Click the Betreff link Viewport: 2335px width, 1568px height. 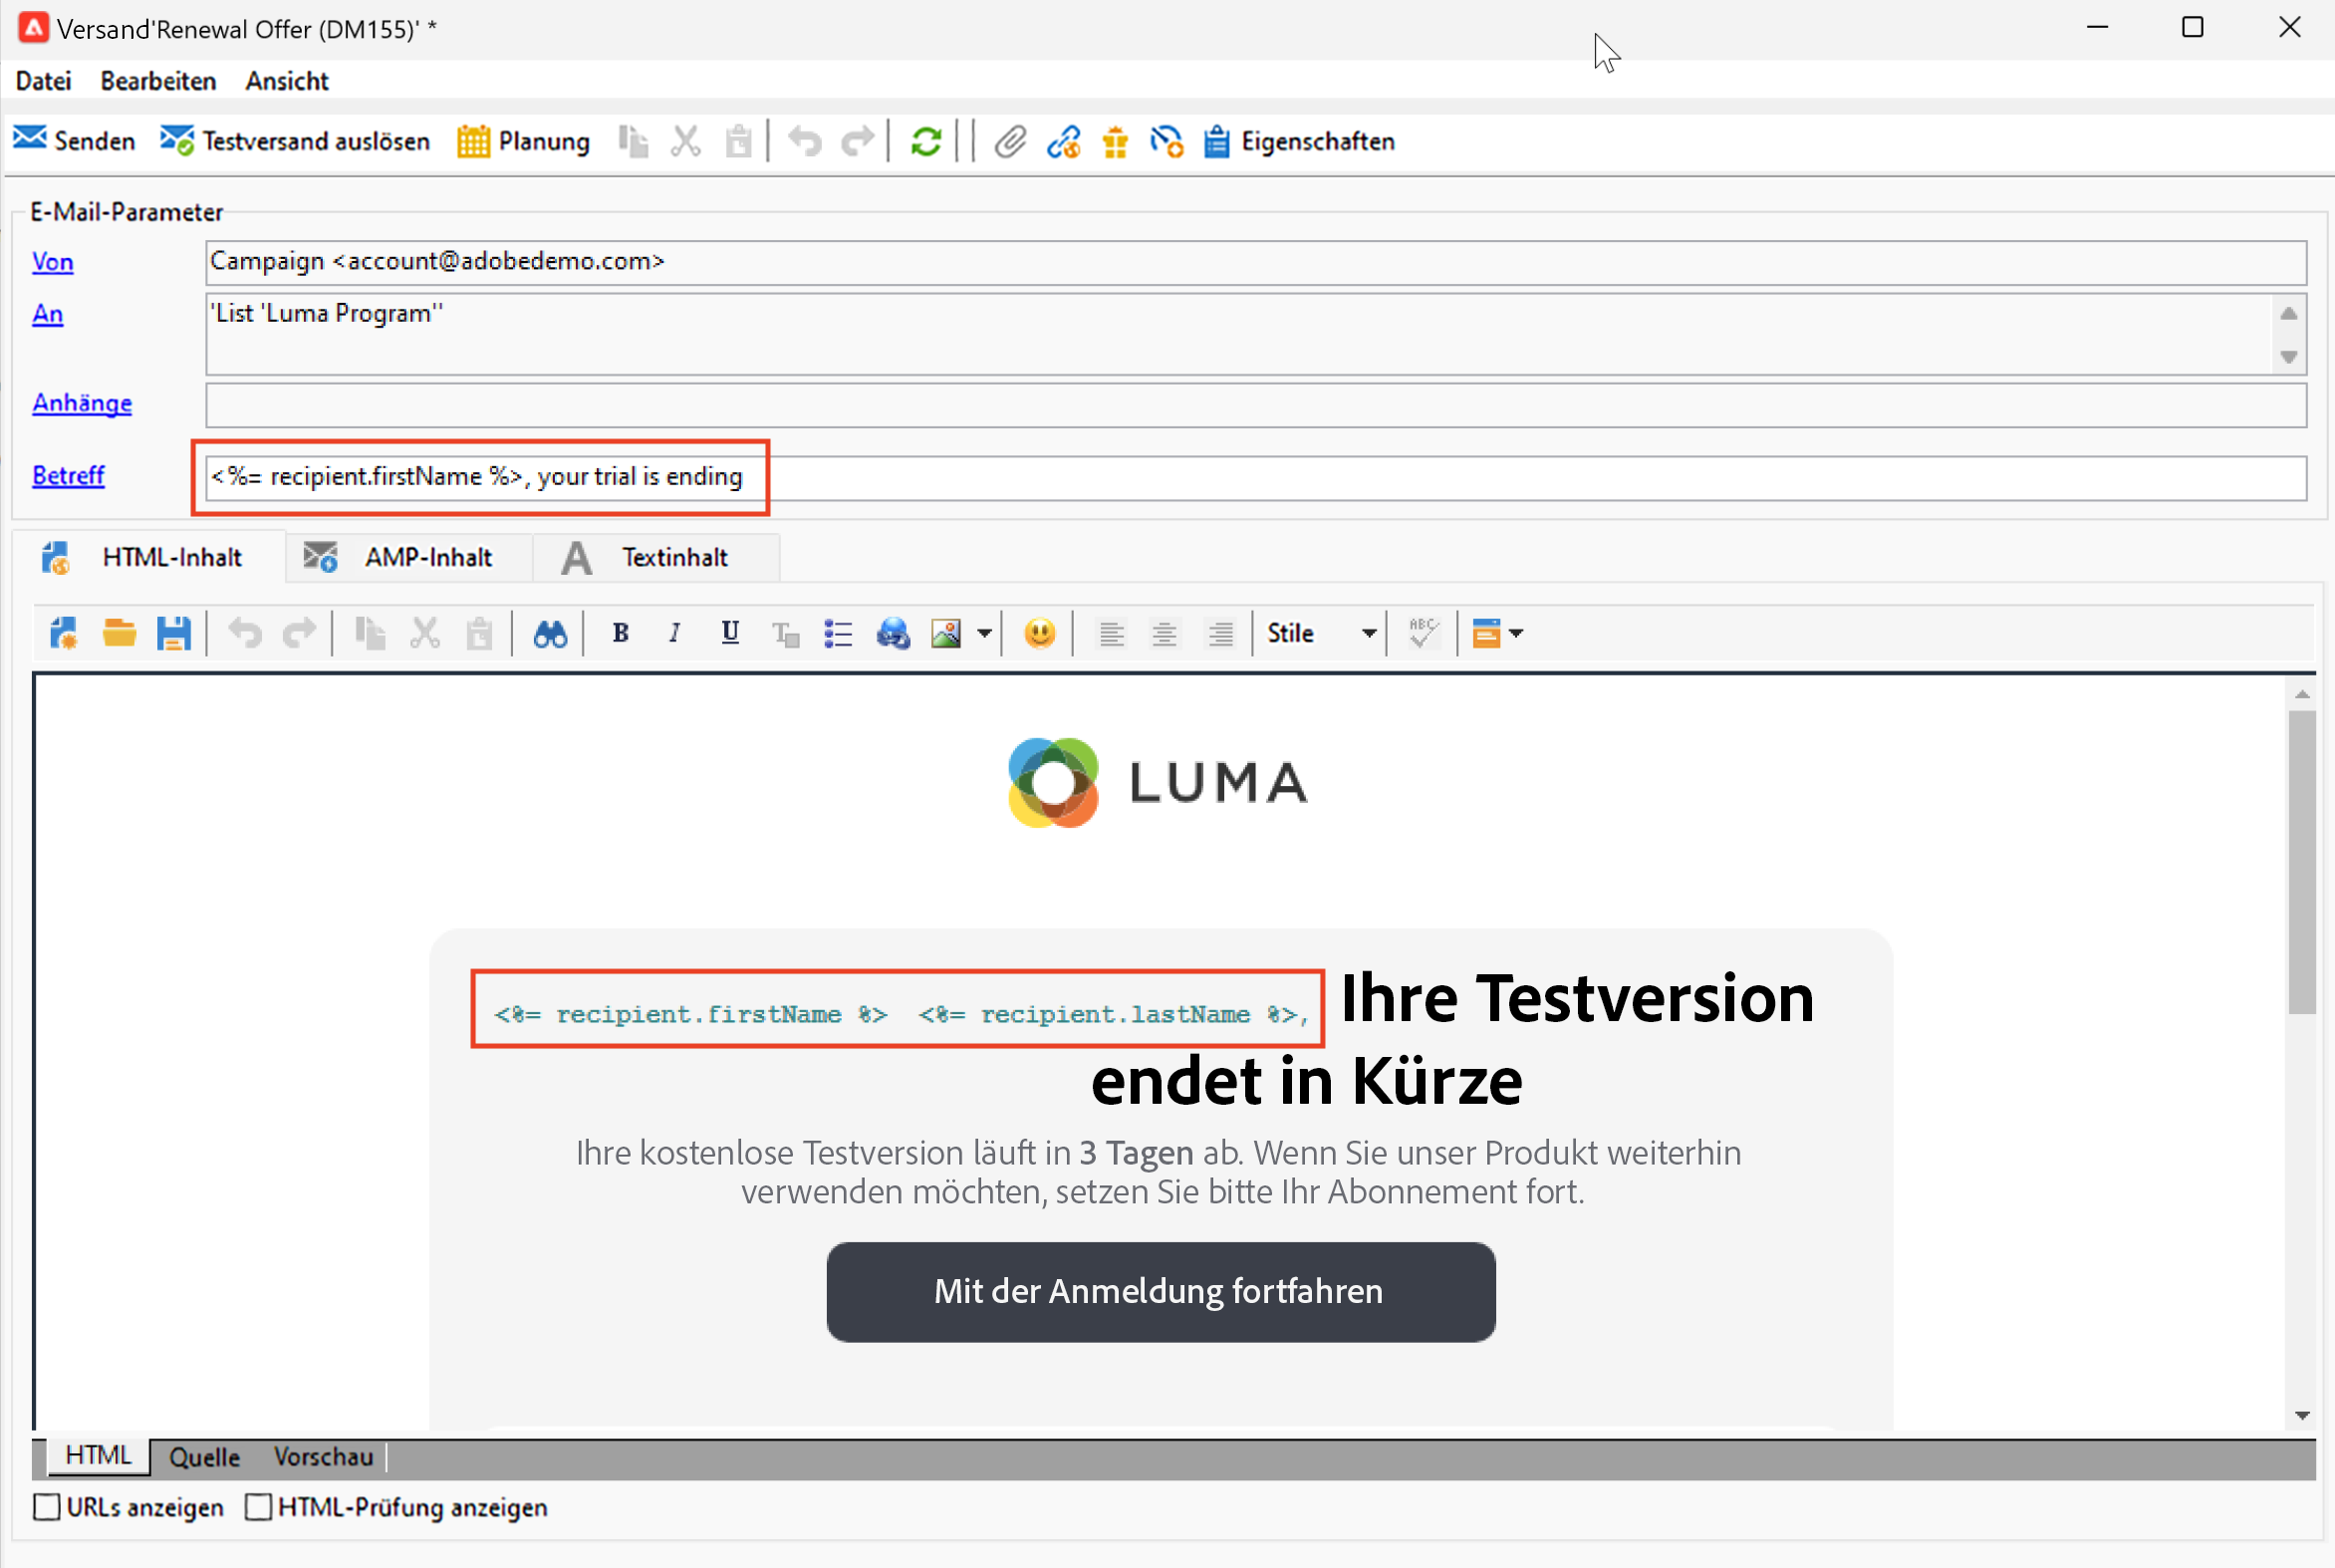(68, 475)
